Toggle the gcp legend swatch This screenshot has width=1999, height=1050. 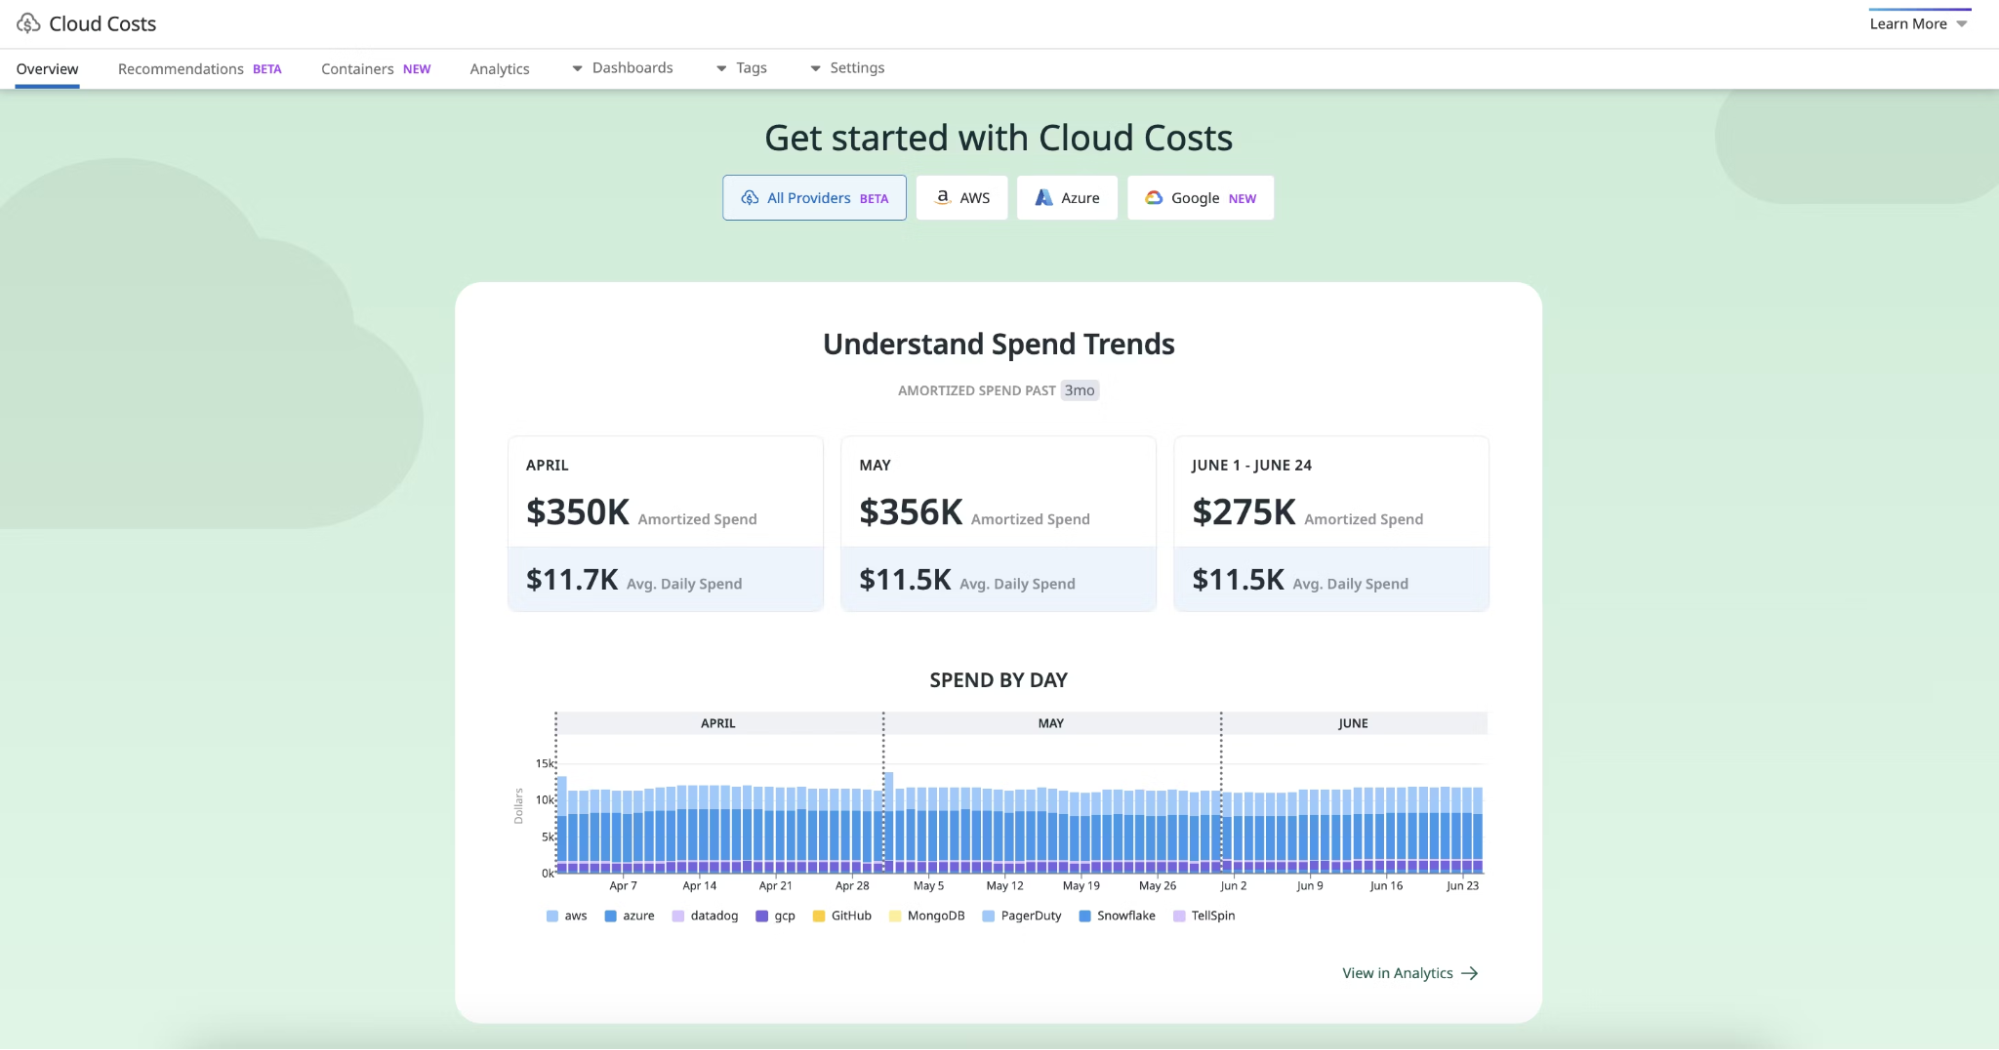coord(762,916)
